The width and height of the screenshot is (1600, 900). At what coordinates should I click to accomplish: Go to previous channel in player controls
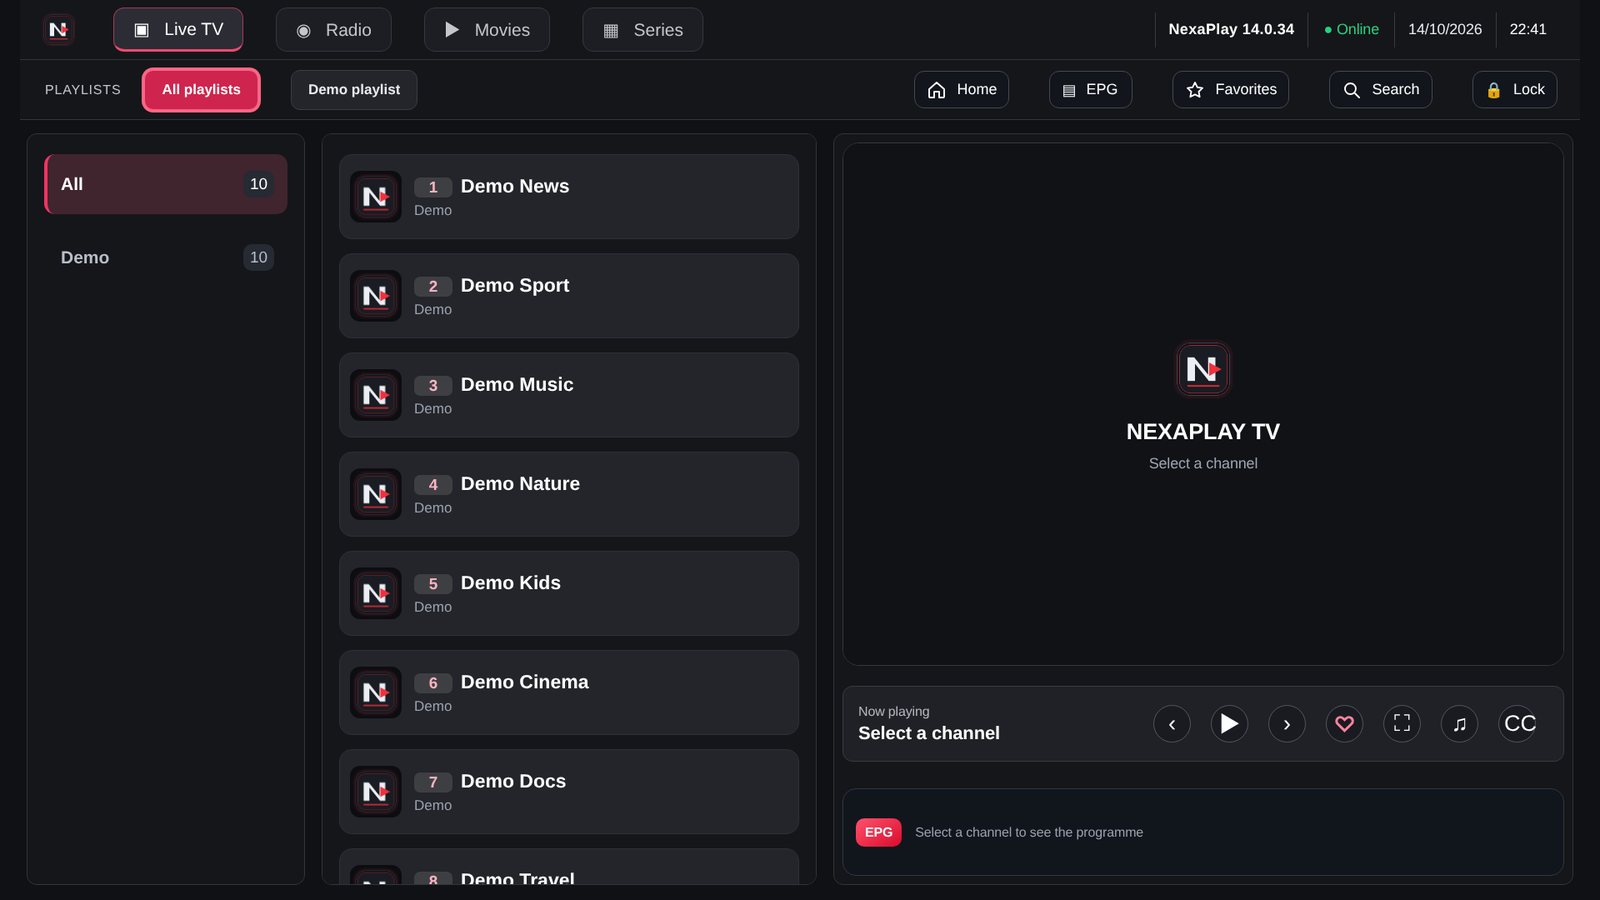pos(1172,724)
